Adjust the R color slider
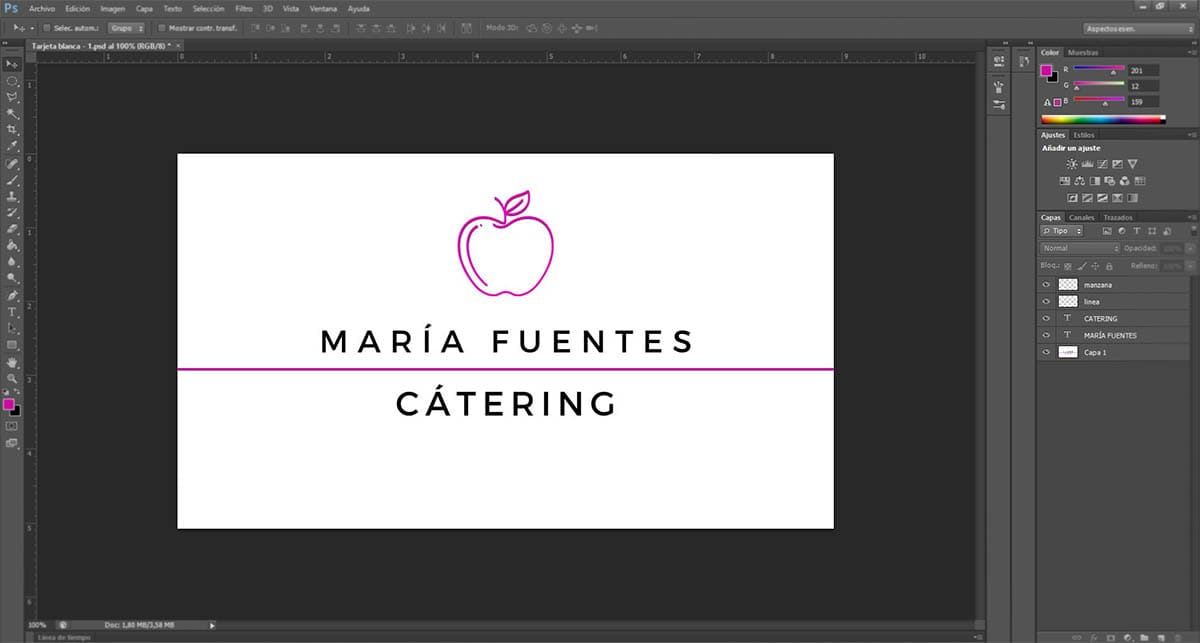 click(1099, 70)
